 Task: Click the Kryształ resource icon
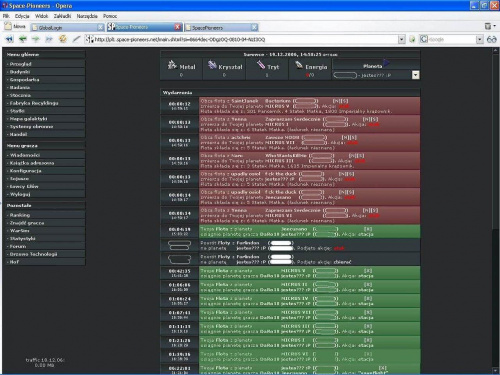(x=212, y=65)
